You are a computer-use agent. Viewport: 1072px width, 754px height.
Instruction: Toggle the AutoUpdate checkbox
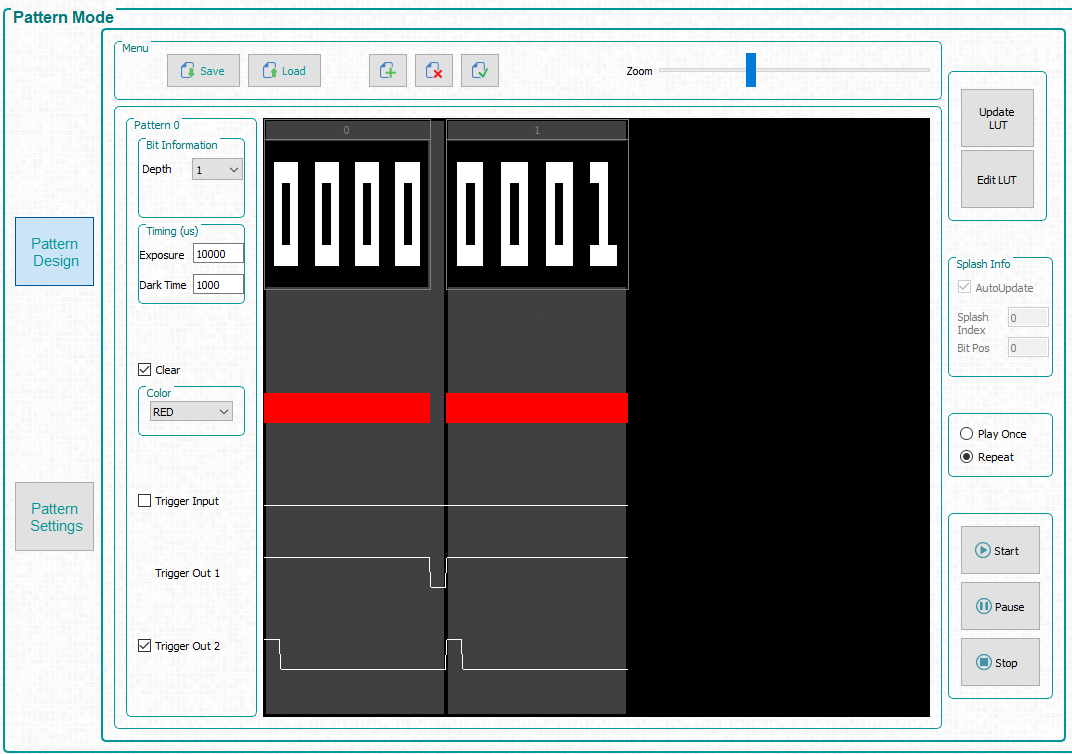point(964,287)
